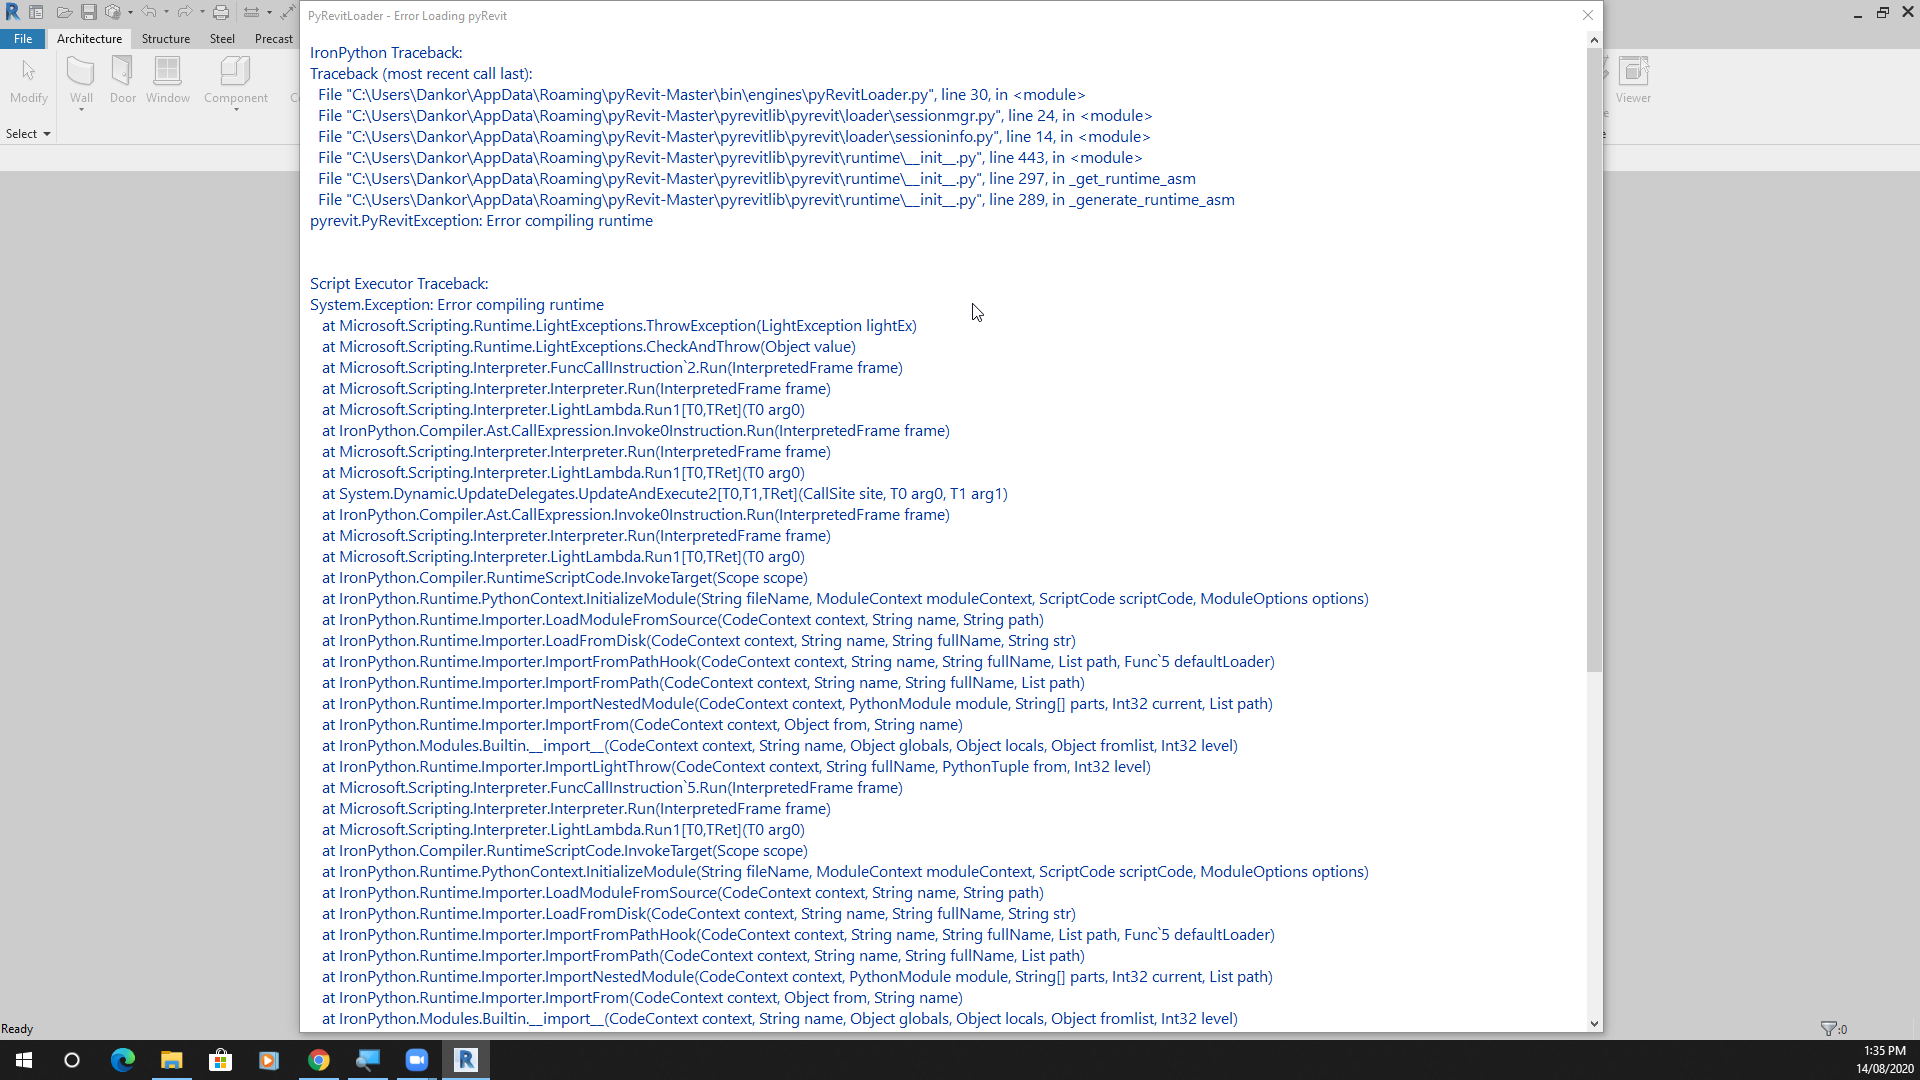Click the scrollbar down arrow in error window
Screen dimensions: 1920x1080
(x=1594, y=1024)
